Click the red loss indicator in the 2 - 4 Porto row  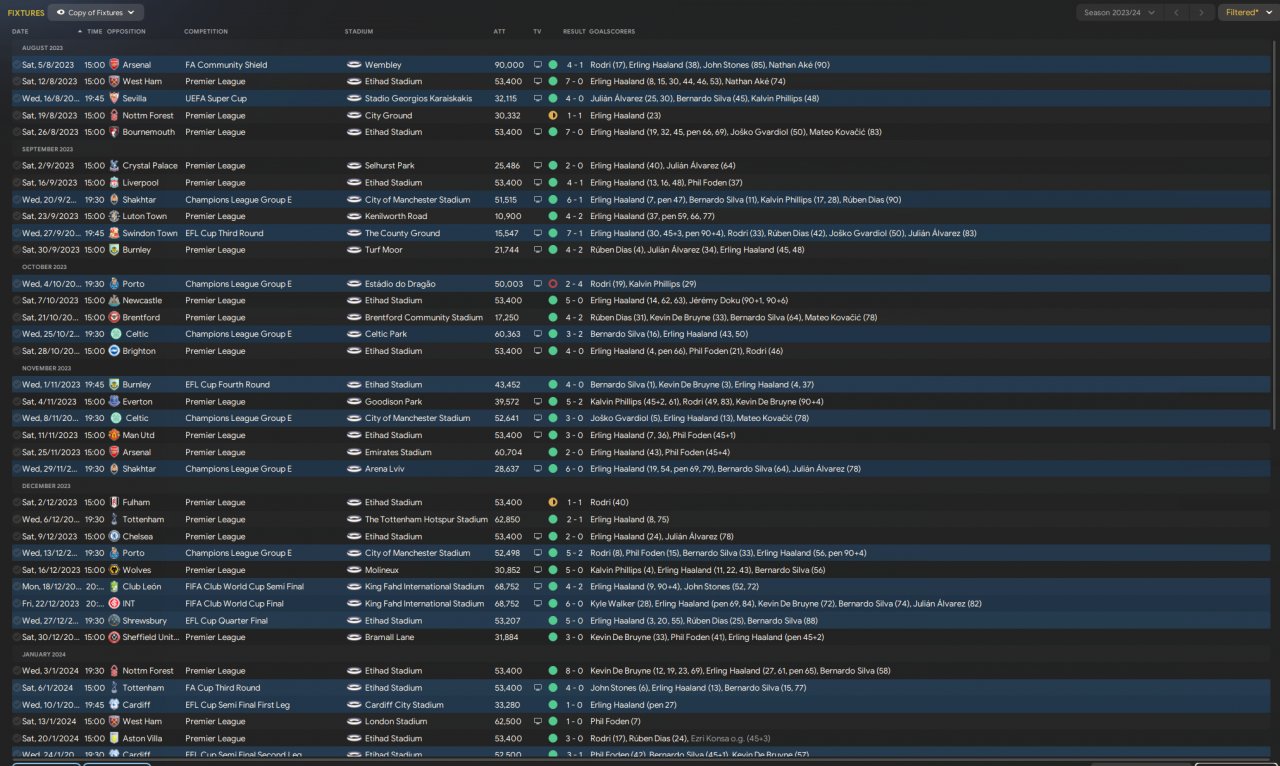pyautogui.click(x=553, y=284)
